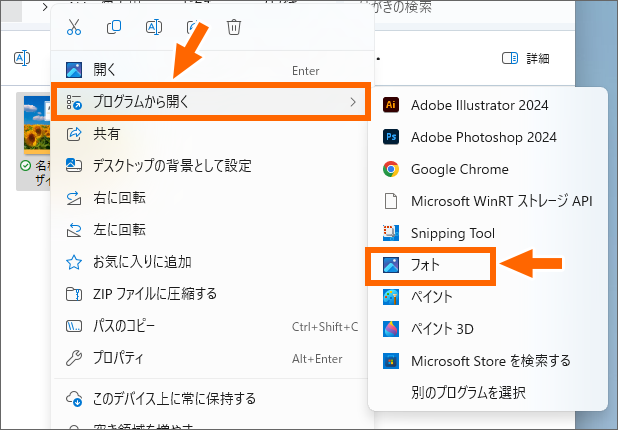Click the zip folder icon
This screenshot has width=618, height=430.
coord(74,294)
